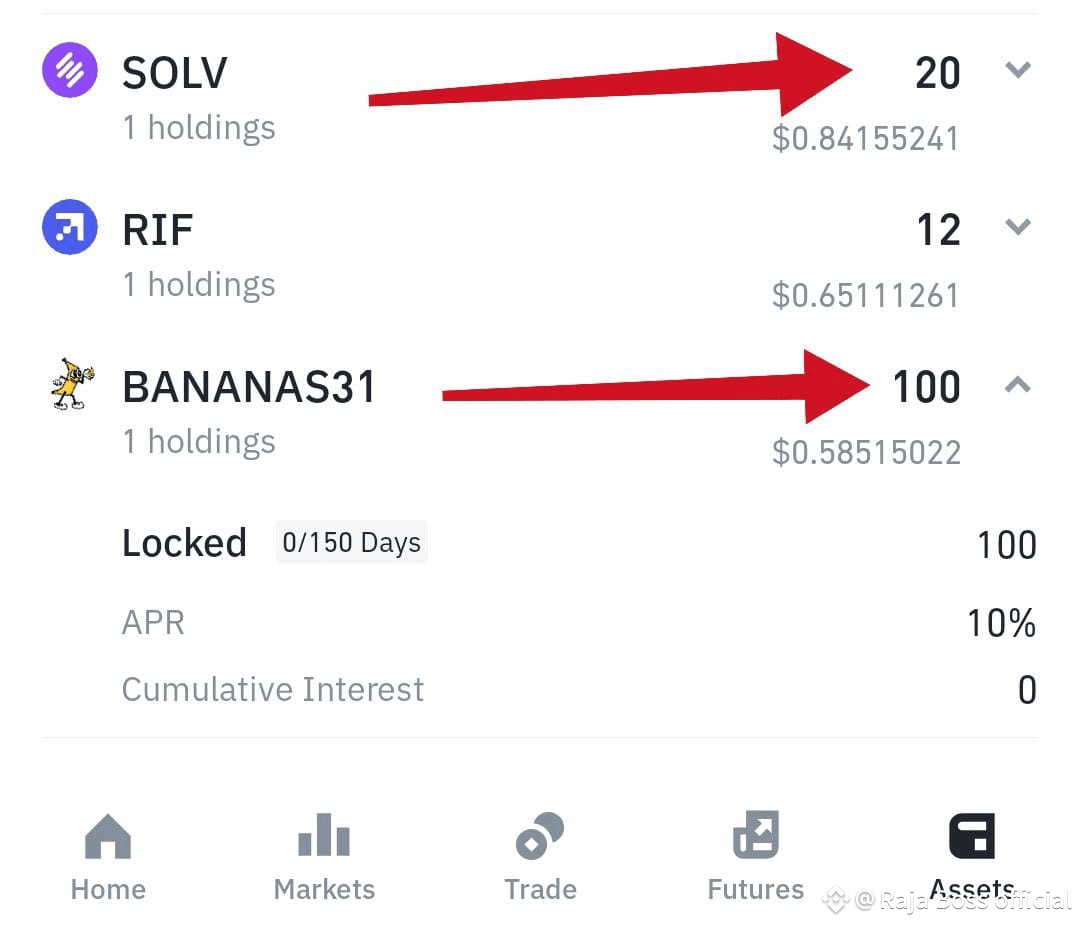Select the $0.58515022 price of BANANAS31

(x=866, y=451)
